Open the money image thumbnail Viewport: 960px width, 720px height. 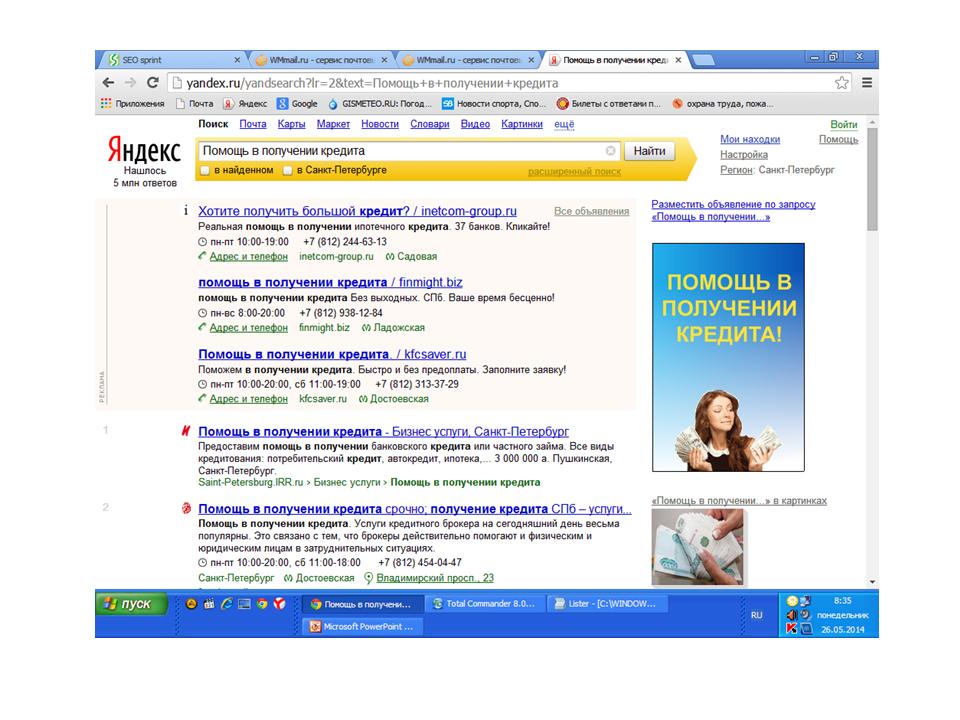tap(697, 547)
